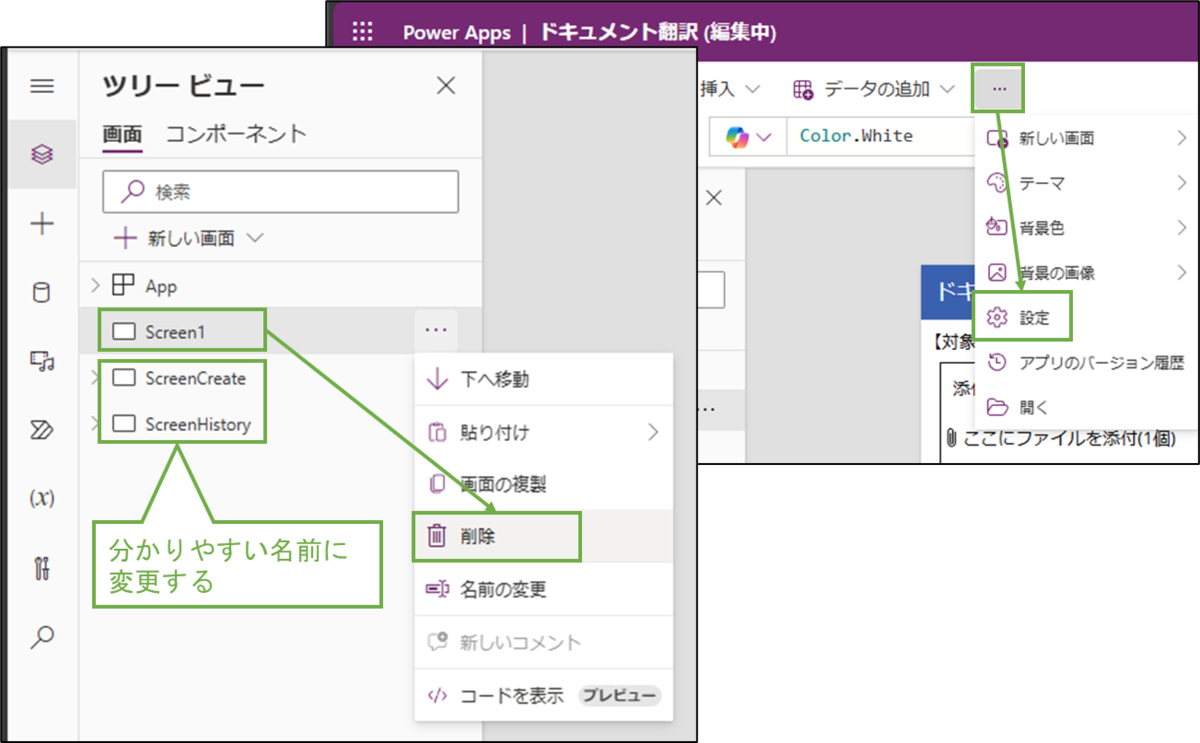This screenshot has height=743, width=1200.
Task: Switch to the コンポーネント tab
Action: (236, 134)
